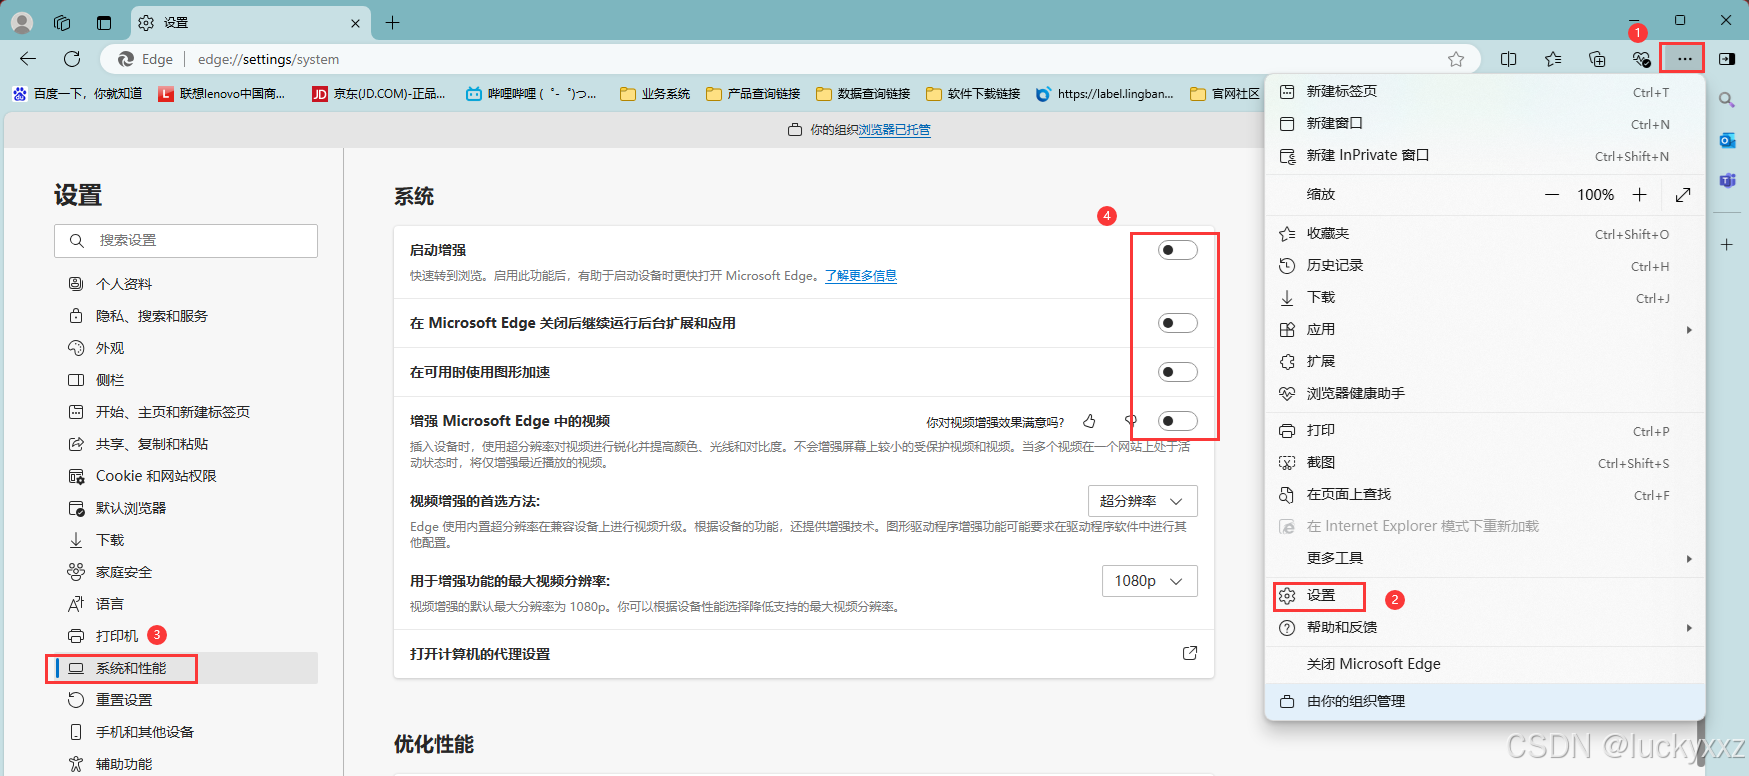Add this page to favorites star
The width and height of the screenshot is (1749, 776).
(x=1456, y=59)
